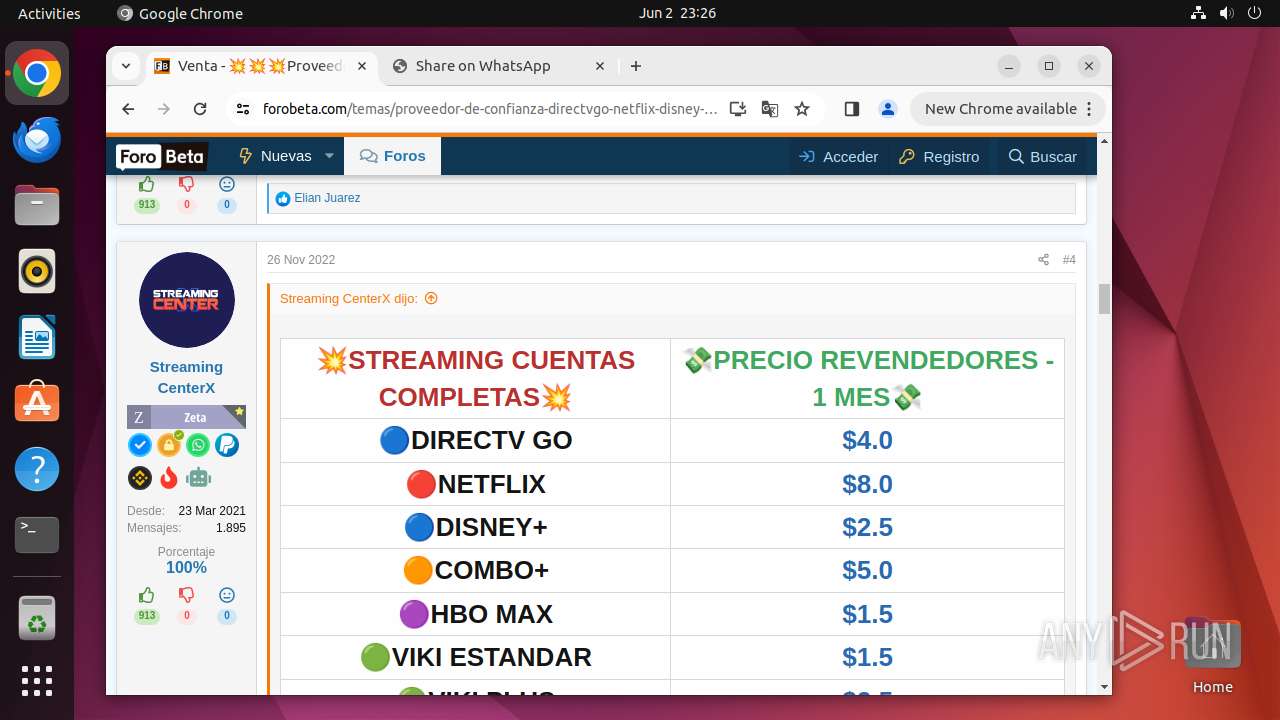Open Activities overview
1280x720 pixels.
pos(49,13)
